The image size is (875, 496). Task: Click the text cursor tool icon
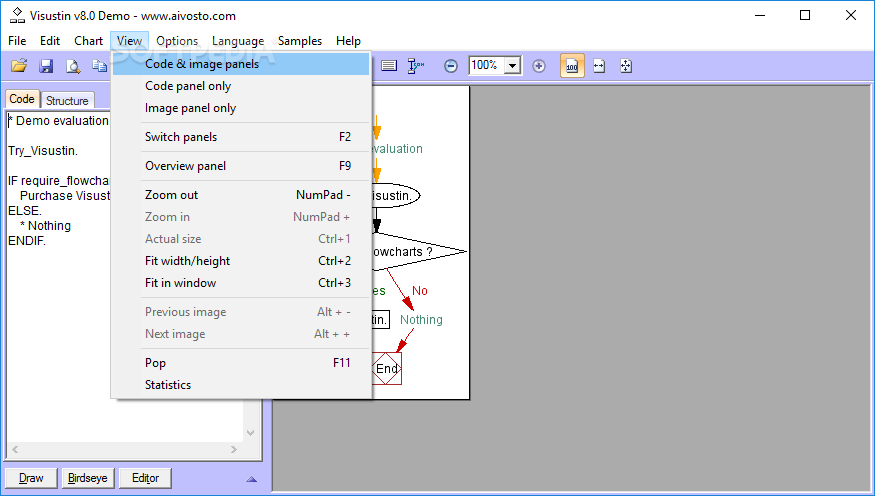[x=416, y=66]
